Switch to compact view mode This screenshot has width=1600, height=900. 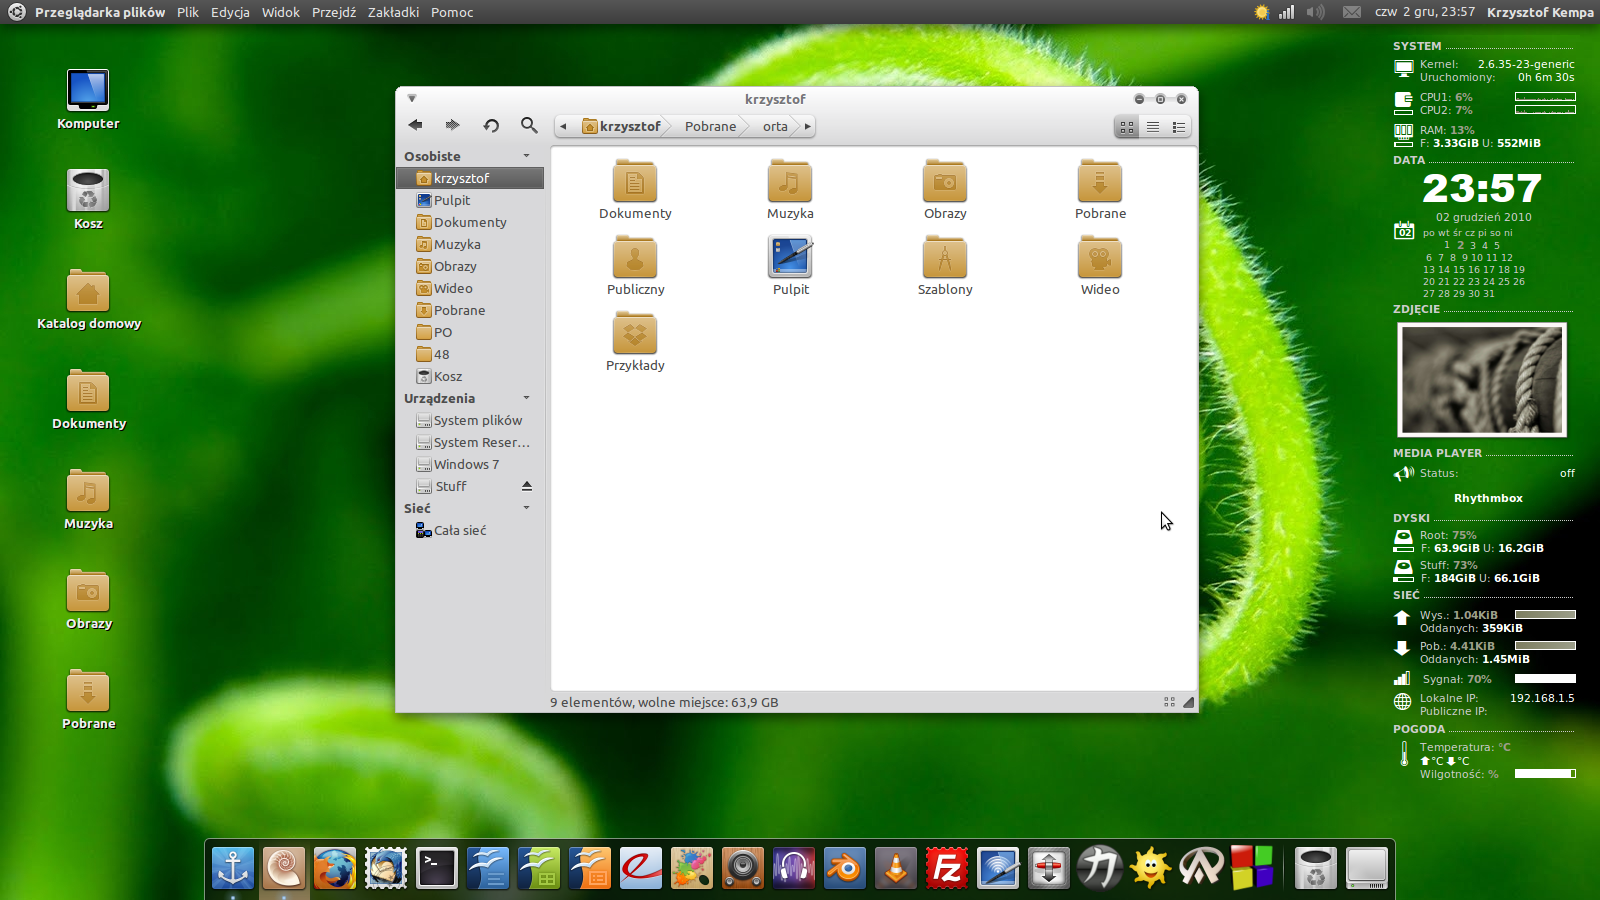click(x=1179, y=127)
